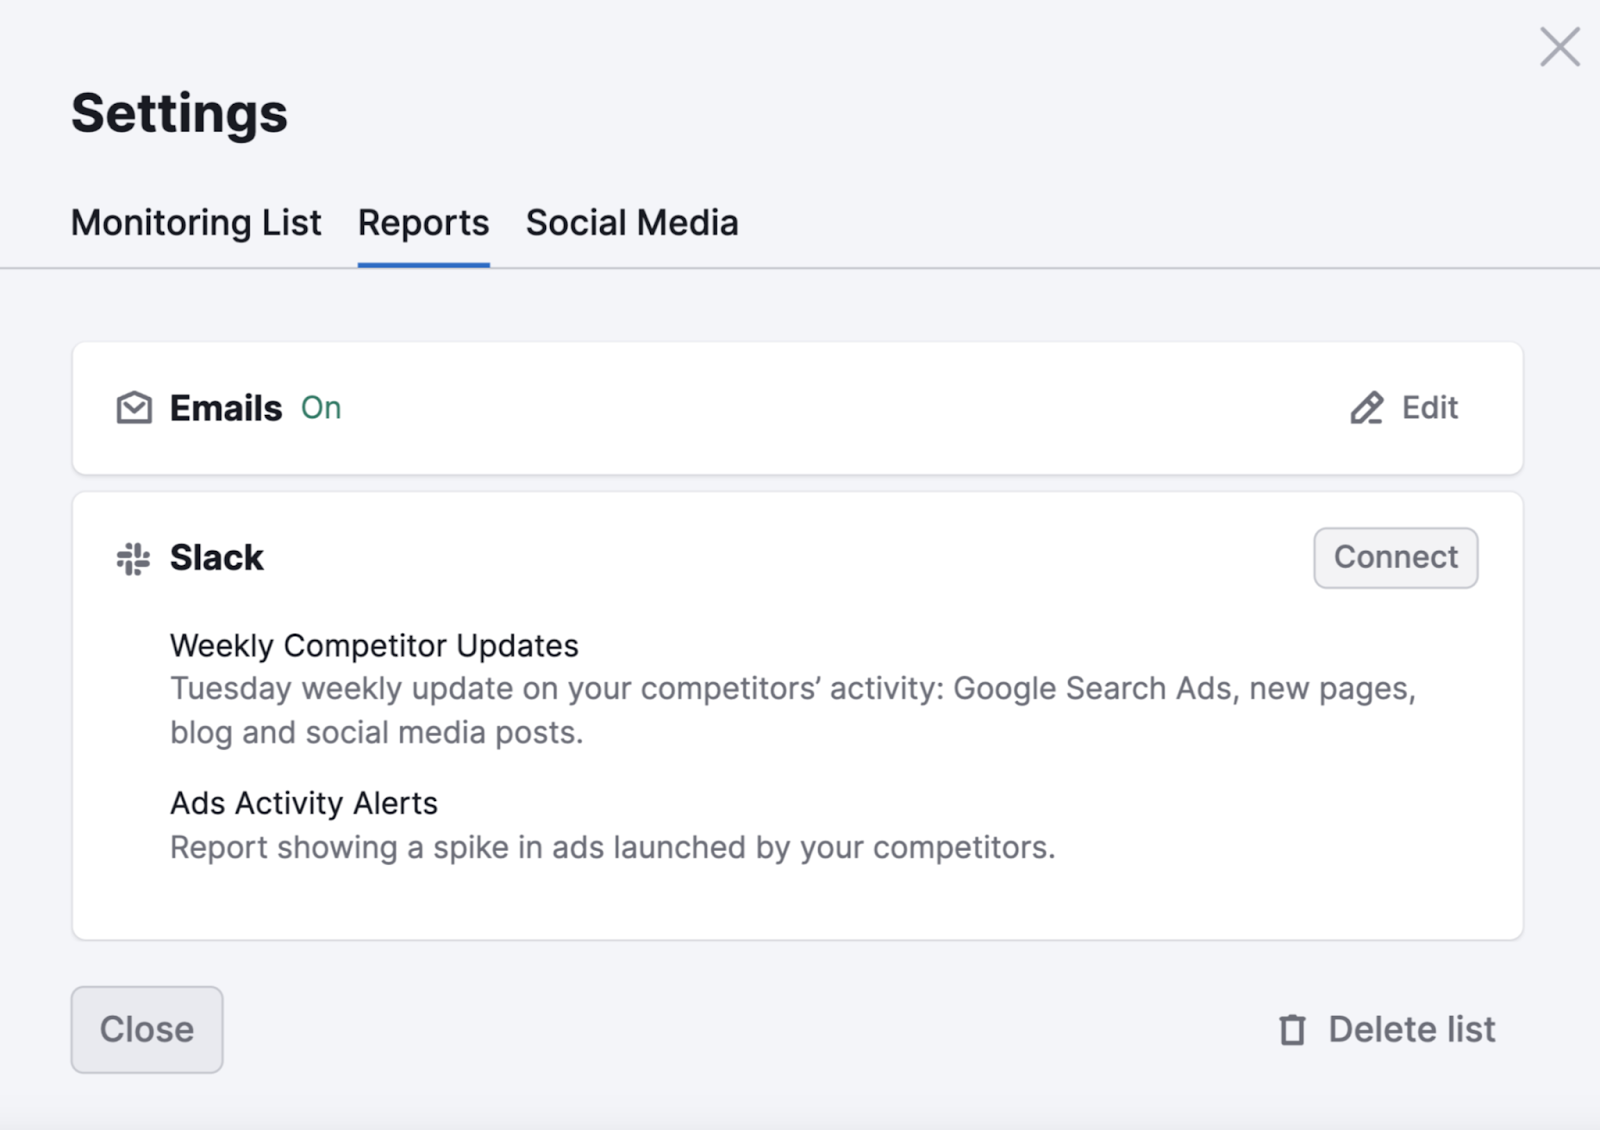Click the Close button
Viewport: 1600px width, 1130px height.
tap(147, 1029)
